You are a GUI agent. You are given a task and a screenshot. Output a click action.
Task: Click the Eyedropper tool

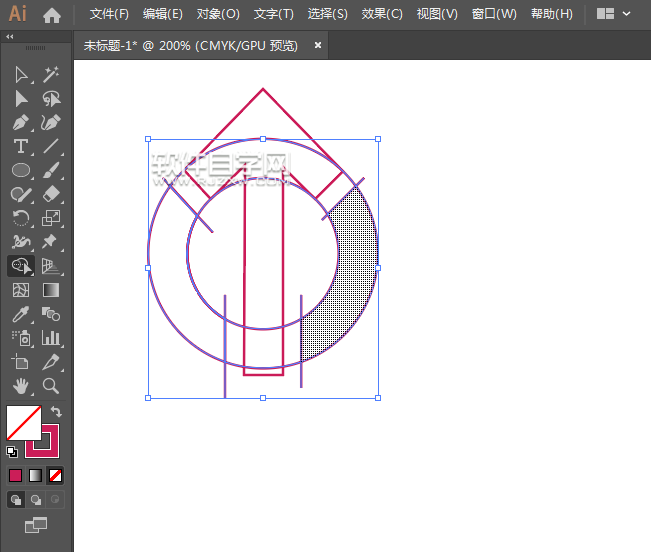click(x=21, y=314)
